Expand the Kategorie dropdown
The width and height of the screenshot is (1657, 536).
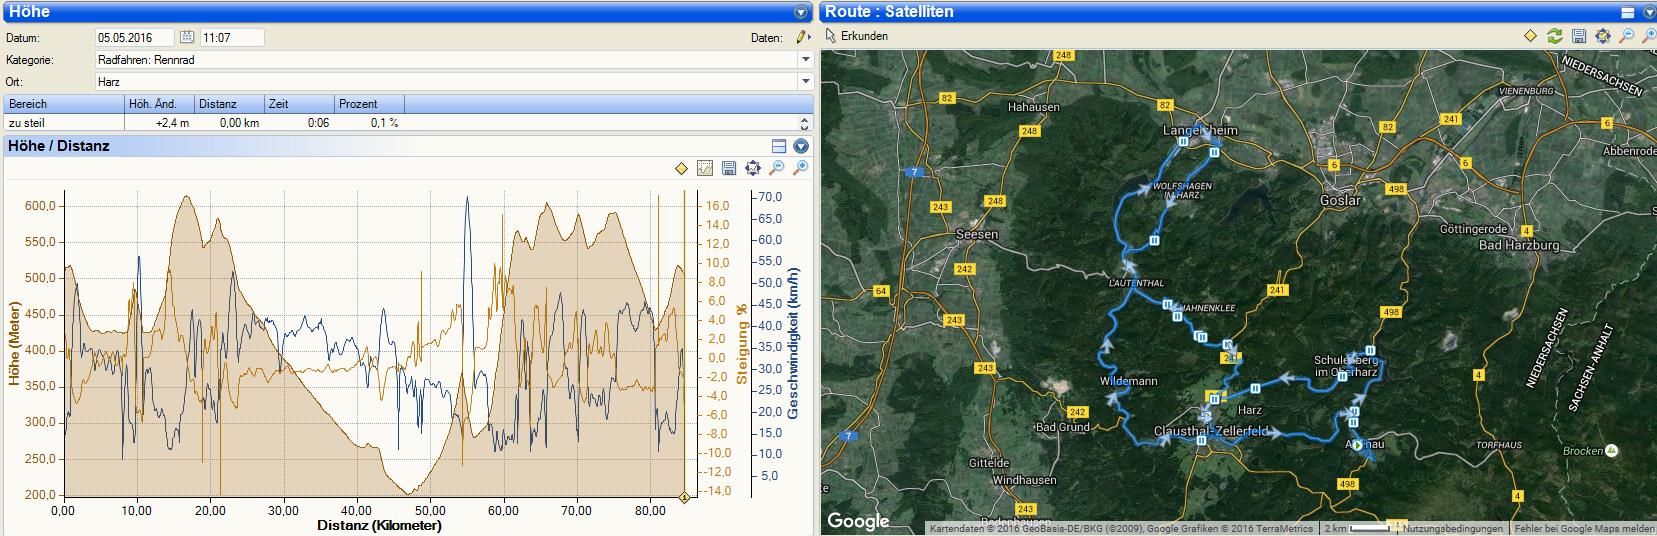pyautogui.click(x=805, y=60)
